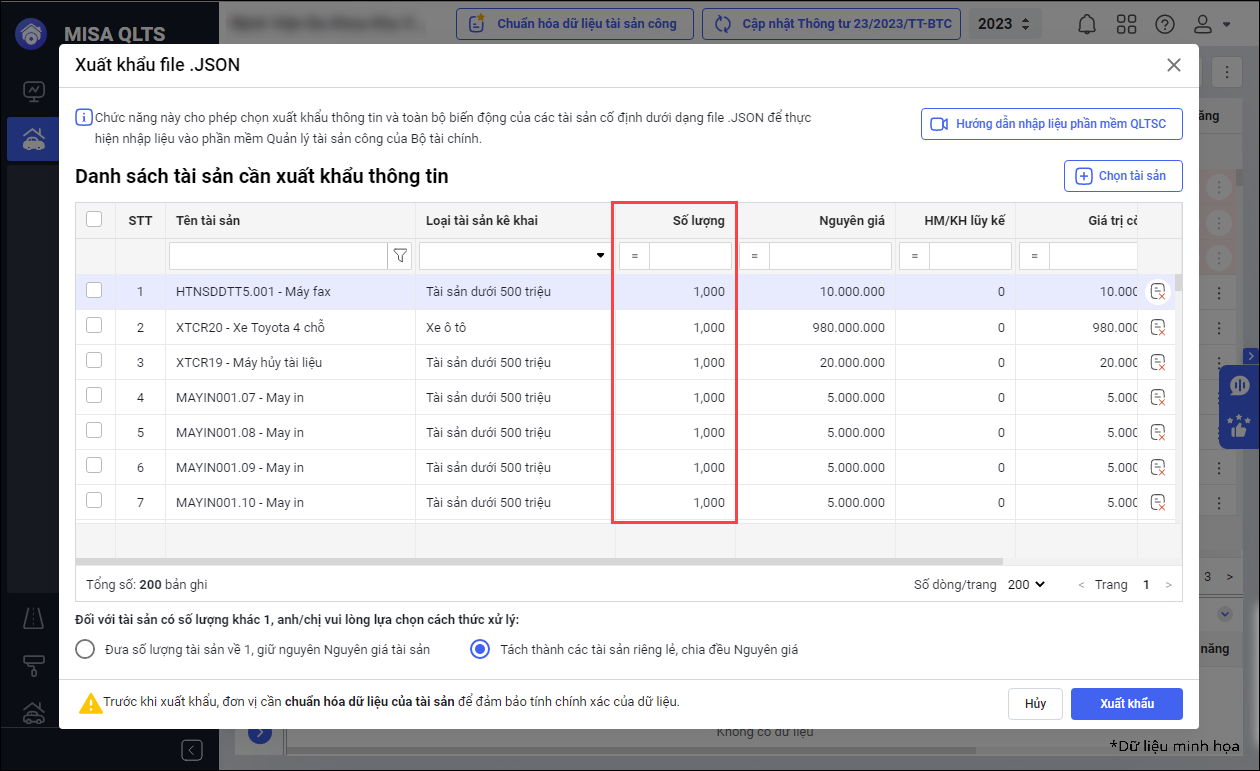Click the info icon beside the description text

click(x=84, y=118)
